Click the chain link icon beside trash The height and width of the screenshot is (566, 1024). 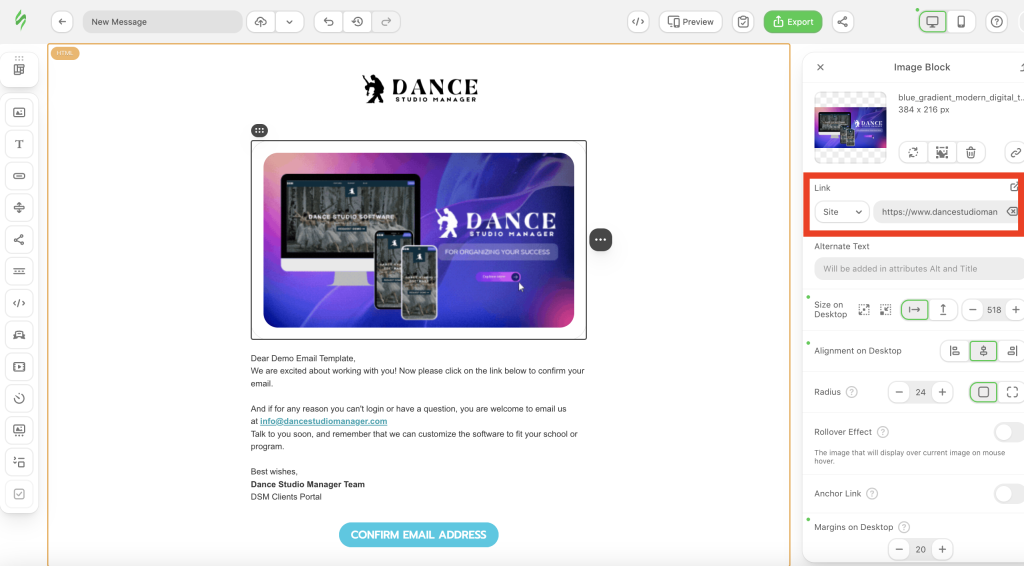click(1014, 152)
